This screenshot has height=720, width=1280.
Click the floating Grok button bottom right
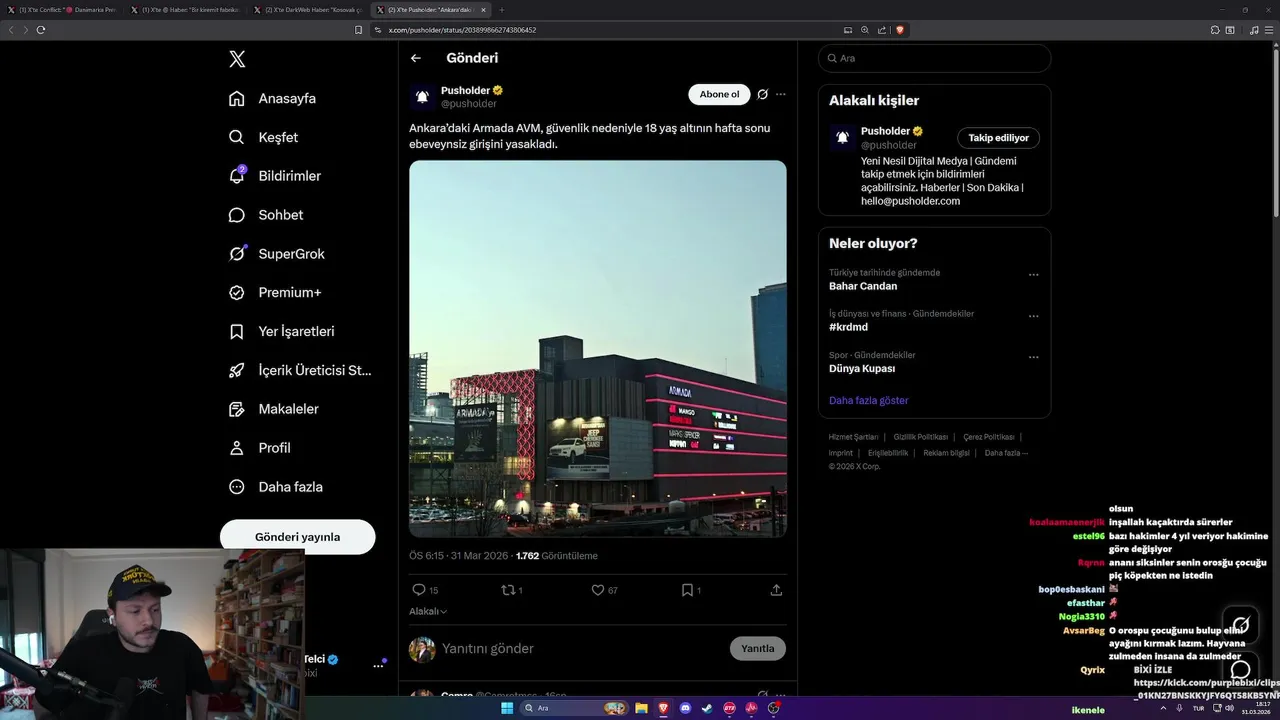1241,625
